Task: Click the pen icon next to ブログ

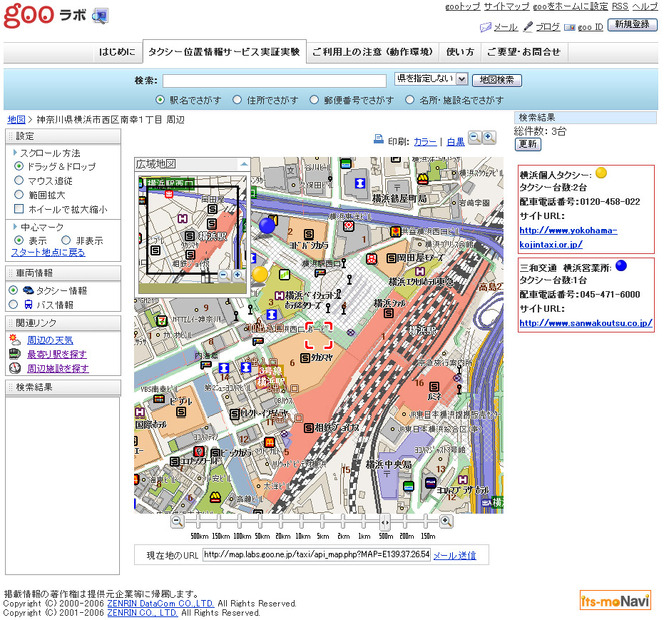Action: 528,27
